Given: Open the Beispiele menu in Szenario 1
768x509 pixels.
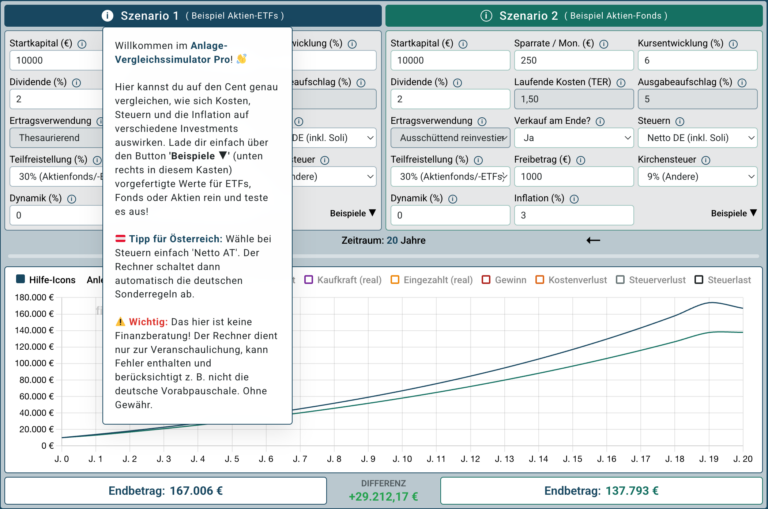Looking at the screenshot, I should click(353, 213).
